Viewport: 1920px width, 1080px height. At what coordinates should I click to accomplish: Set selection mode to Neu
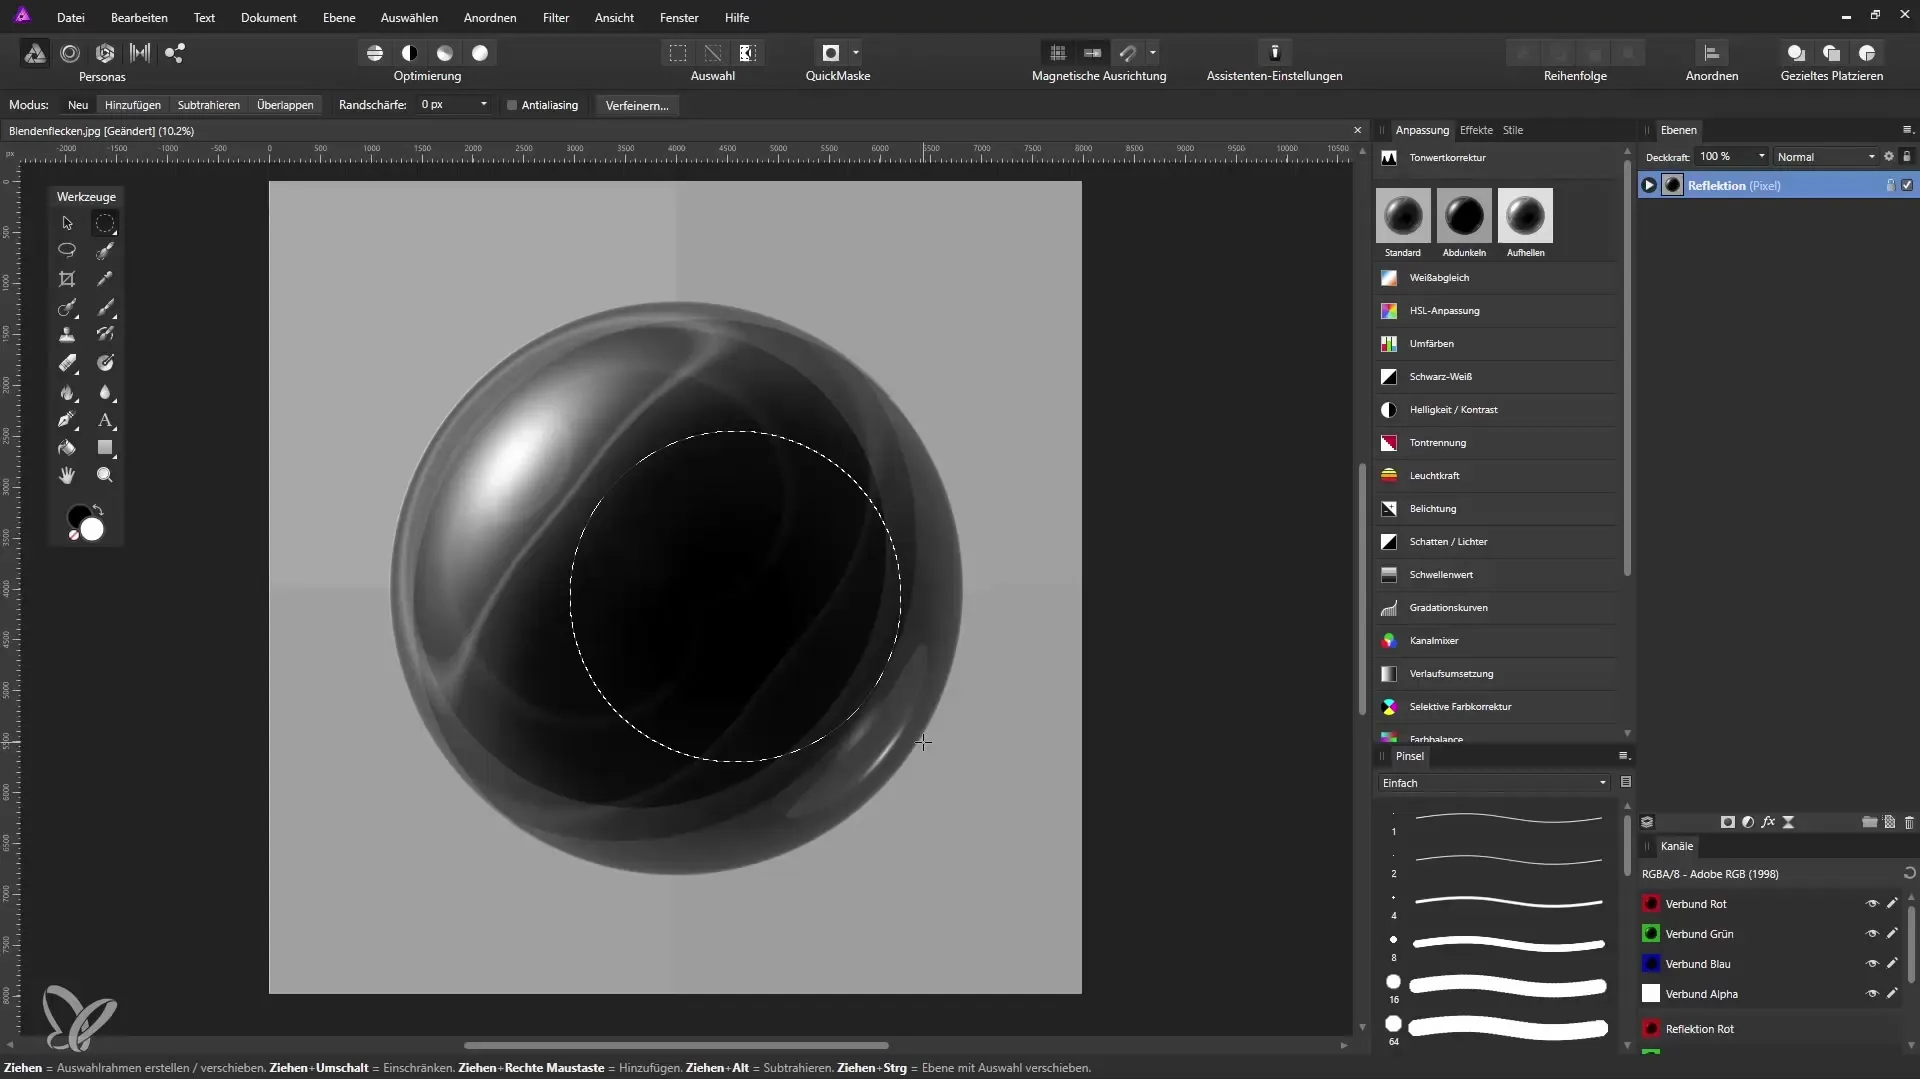tap(78, 105)
